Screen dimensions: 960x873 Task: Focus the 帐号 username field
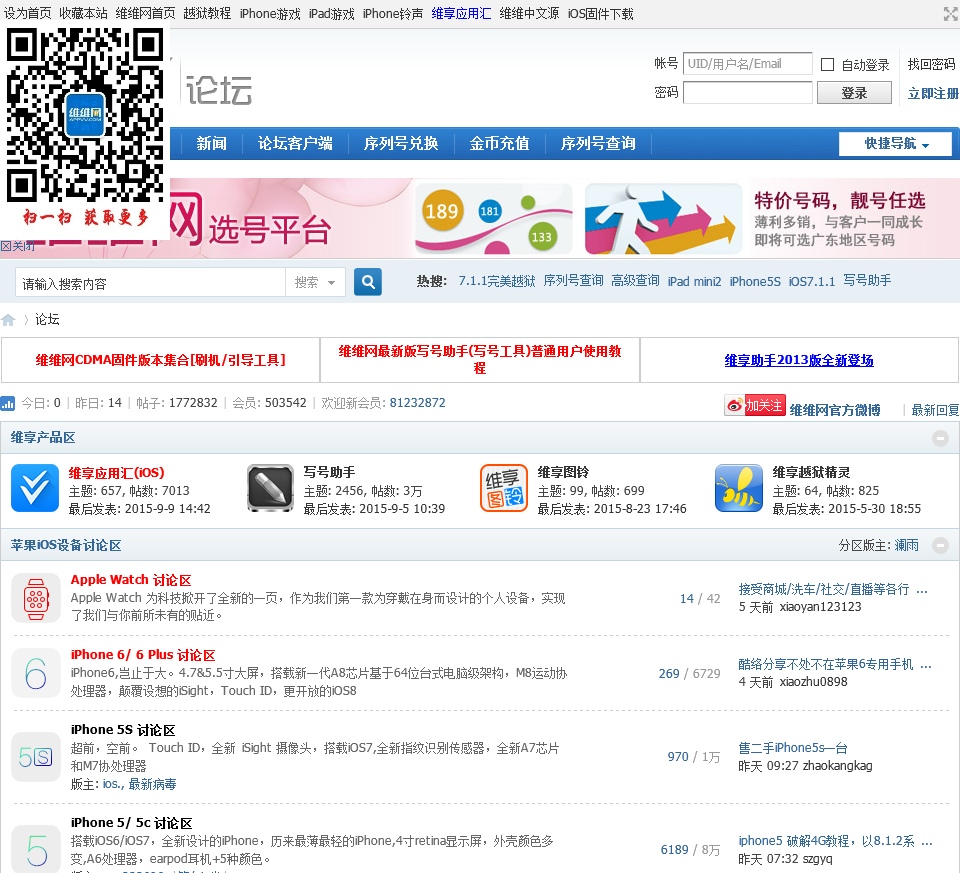click(748, 64)
